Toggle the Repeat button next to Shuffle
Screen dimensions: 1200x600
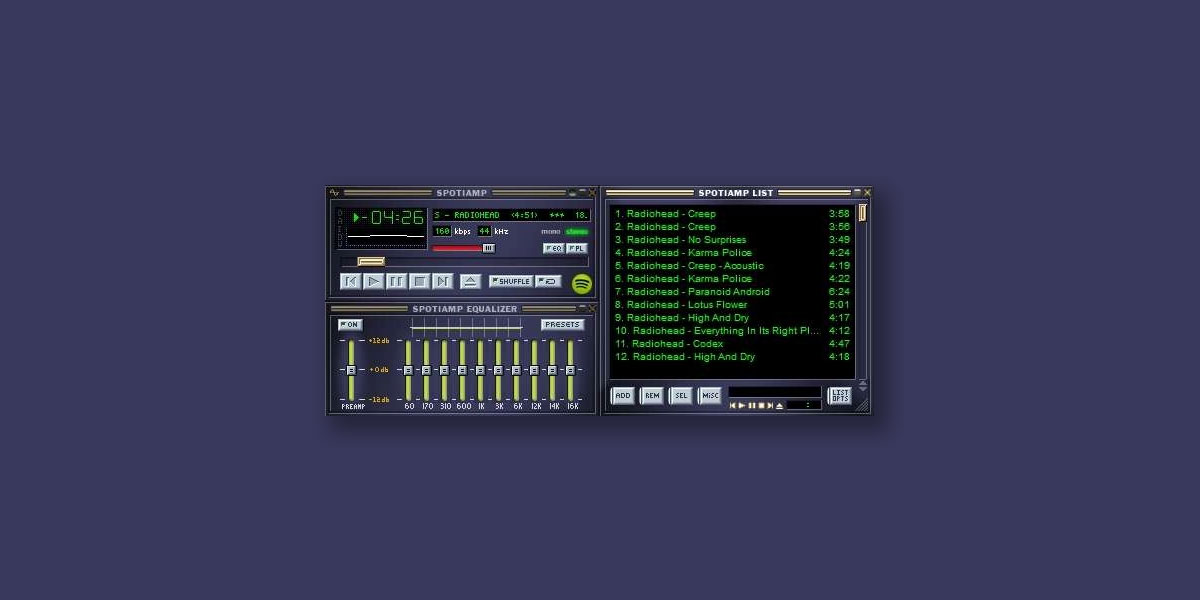click(548, 281)
